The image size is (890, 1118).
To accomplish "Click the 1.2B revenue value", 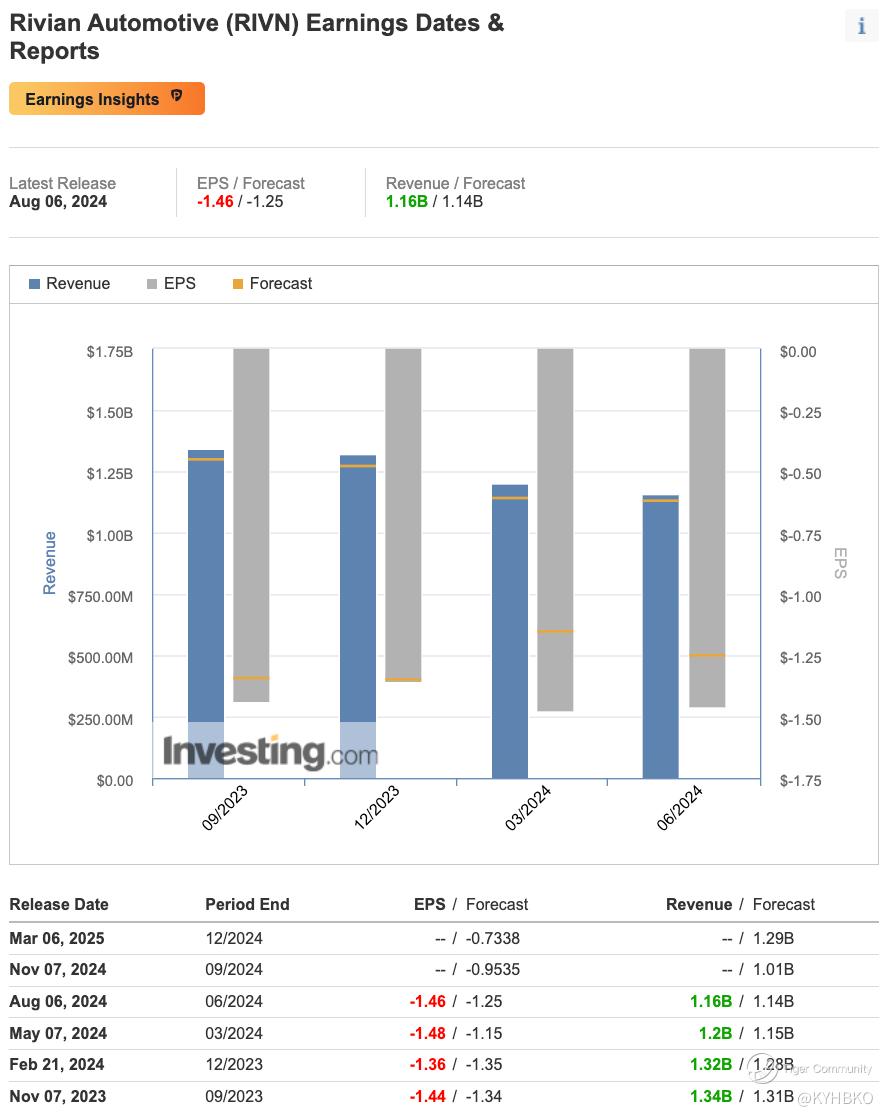I will [x=715, y=1033].
